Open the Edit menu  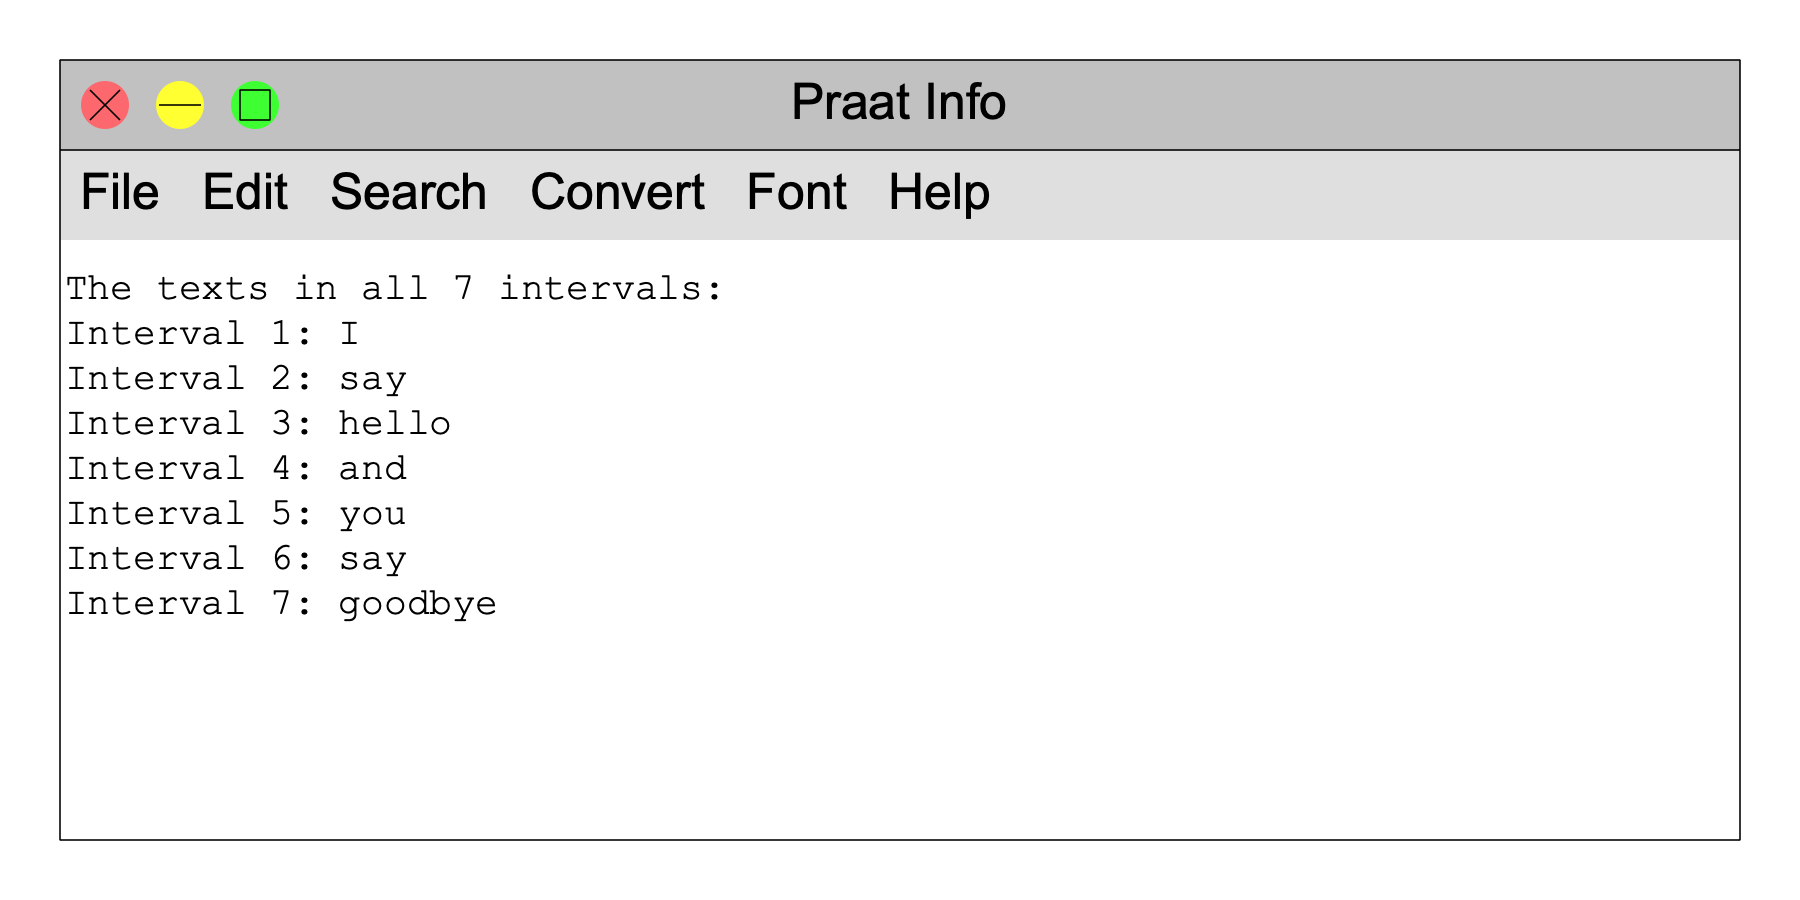tap(245, 192)
